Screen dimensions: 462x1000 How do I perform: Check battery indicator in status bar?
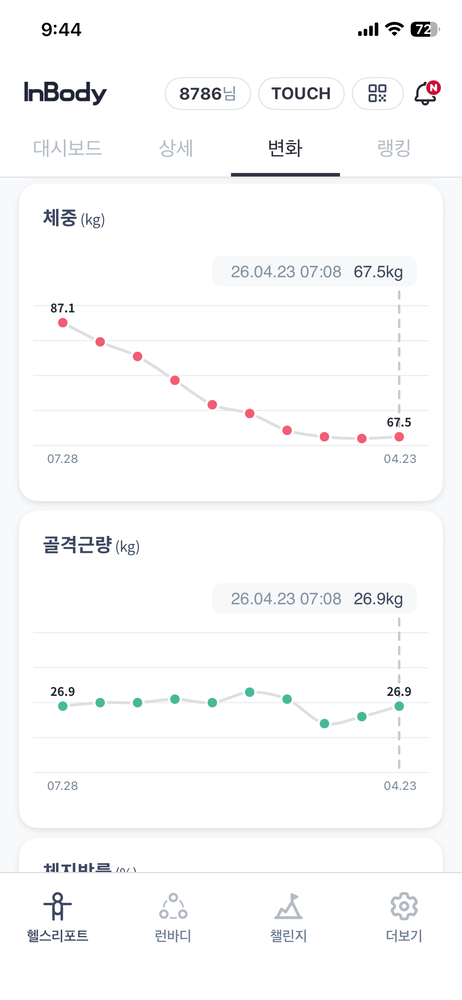[425, 29]
